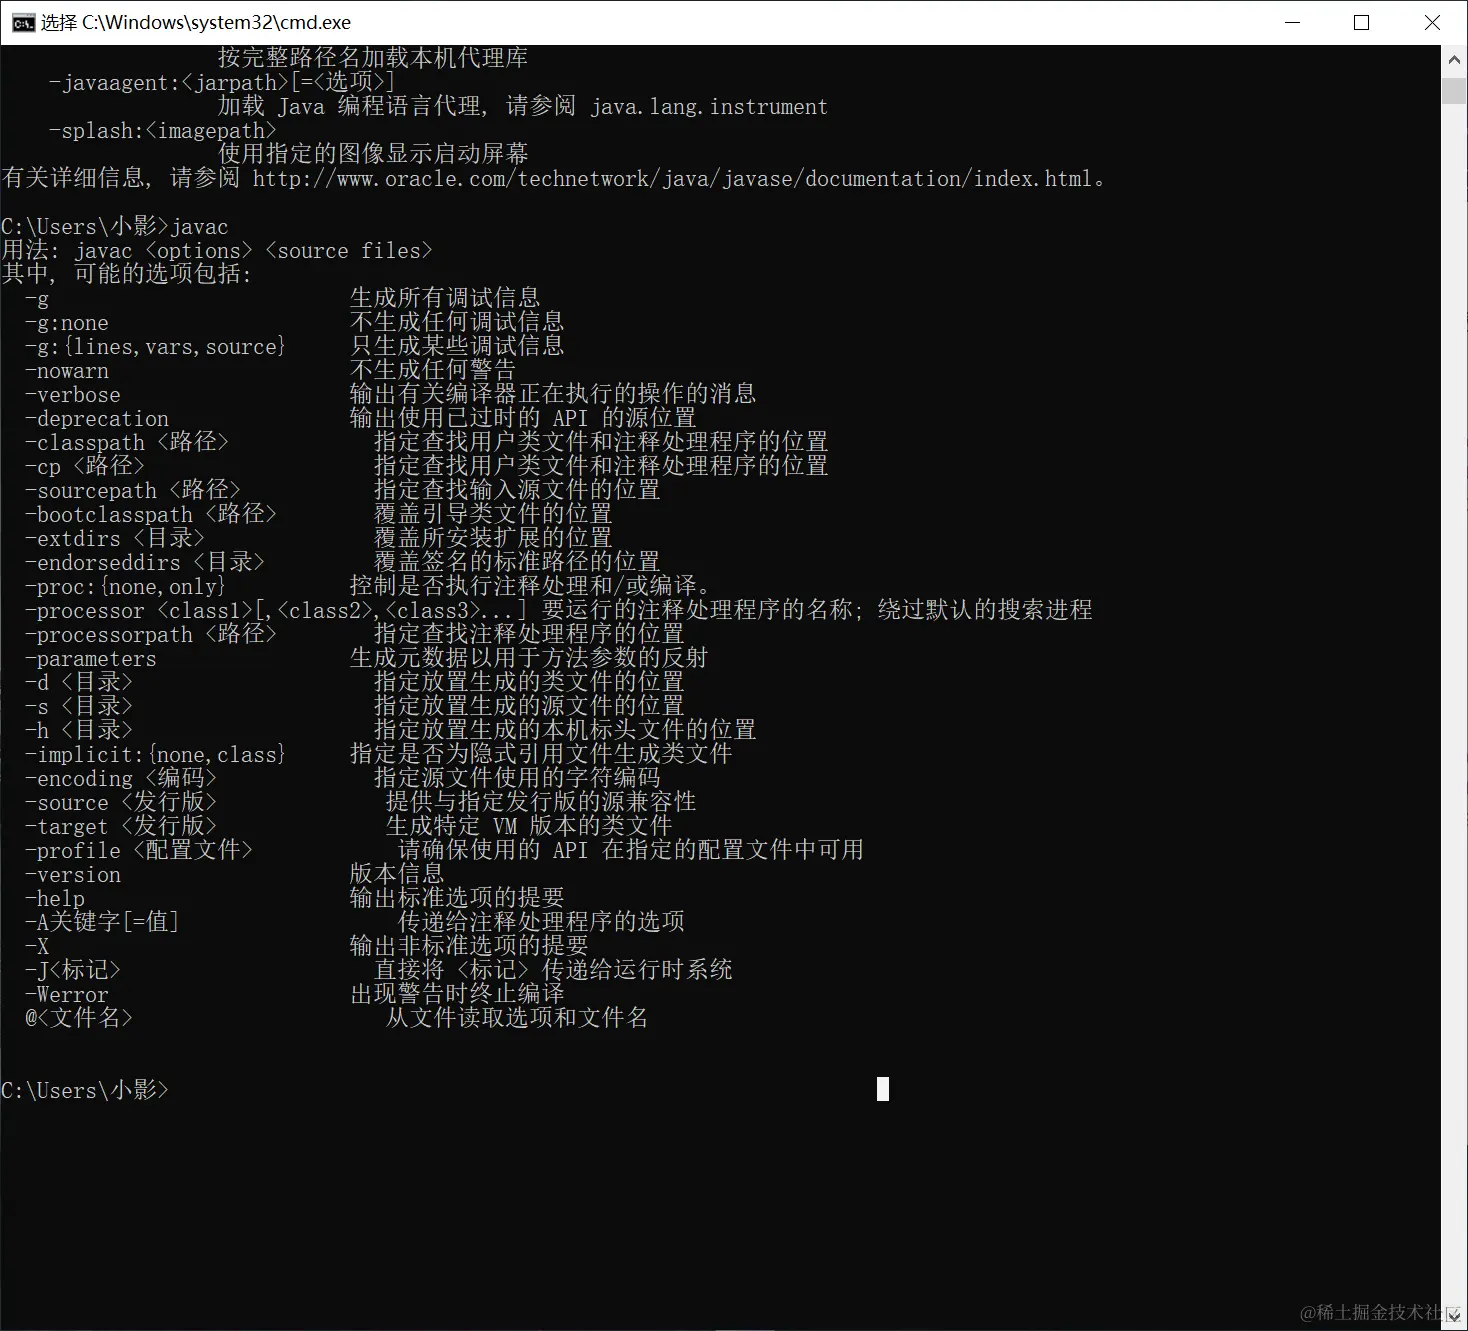The height and width of the screenshot is (1331, 1468).
Task: Click the C:\Users\小影 prompt text
Action: 85,1090
